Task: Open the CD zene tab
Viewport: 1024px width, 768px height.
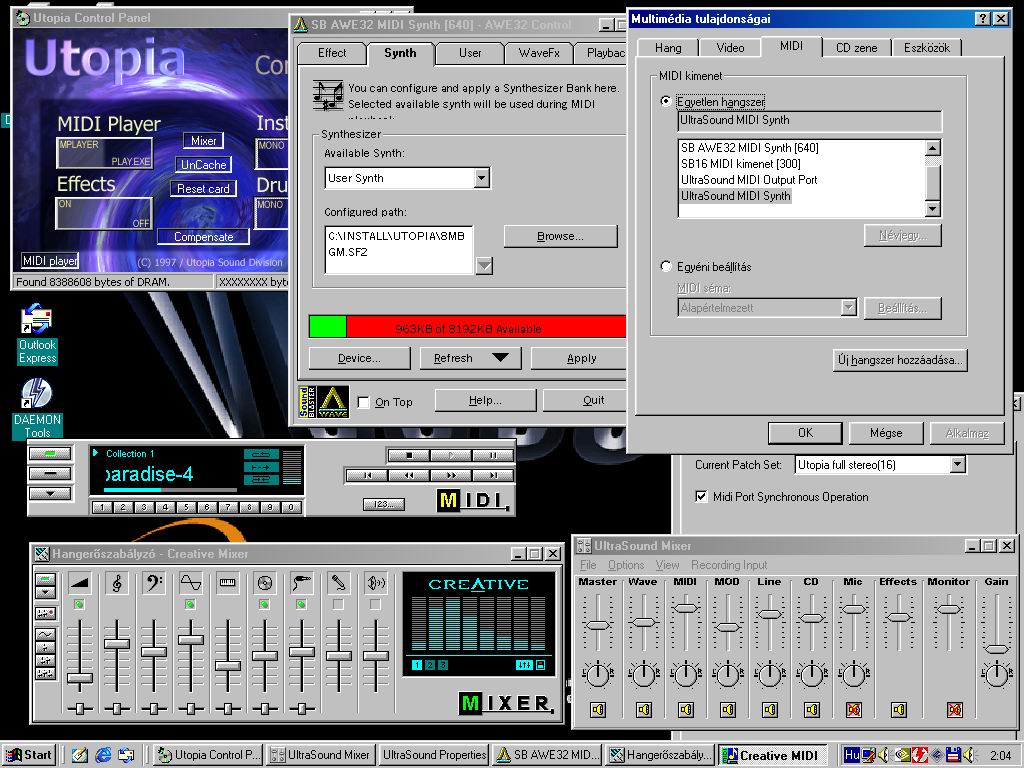Action: (x=856, y=48)
